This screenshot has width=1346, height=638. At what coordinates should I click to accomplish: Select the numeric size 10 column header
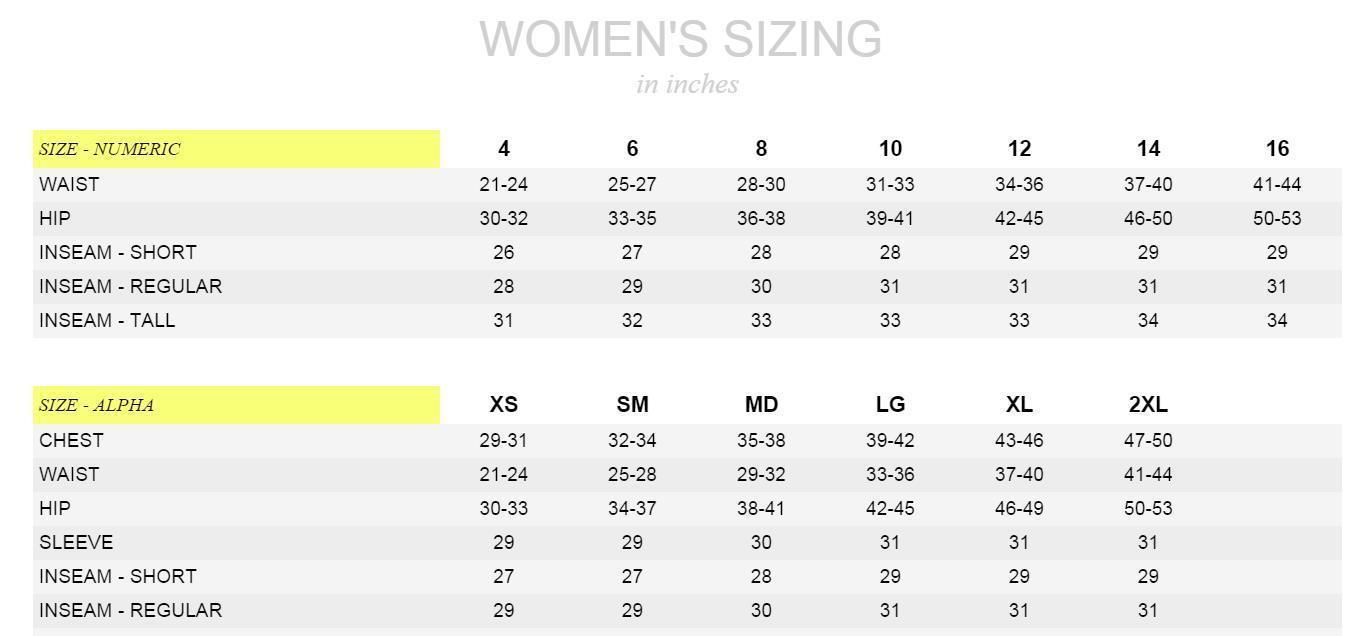[890, 149]
